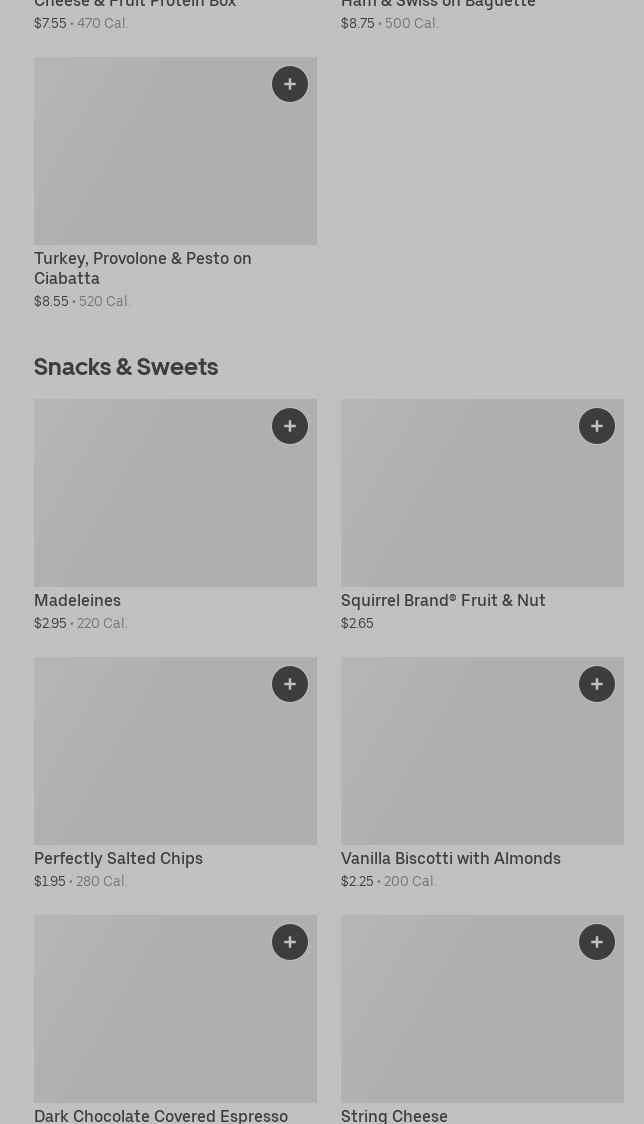The height and width of the screenshot is (1124, 644).
Task: Add Dark Chocolate Covered Espresso item
Action: [x=290, y=942]
